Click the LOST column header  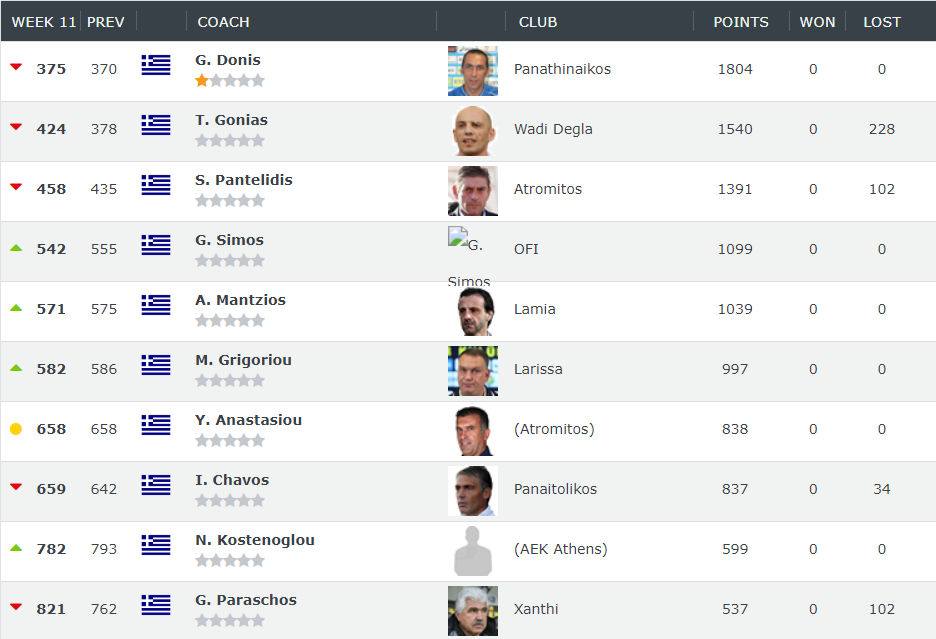(882, 22)
